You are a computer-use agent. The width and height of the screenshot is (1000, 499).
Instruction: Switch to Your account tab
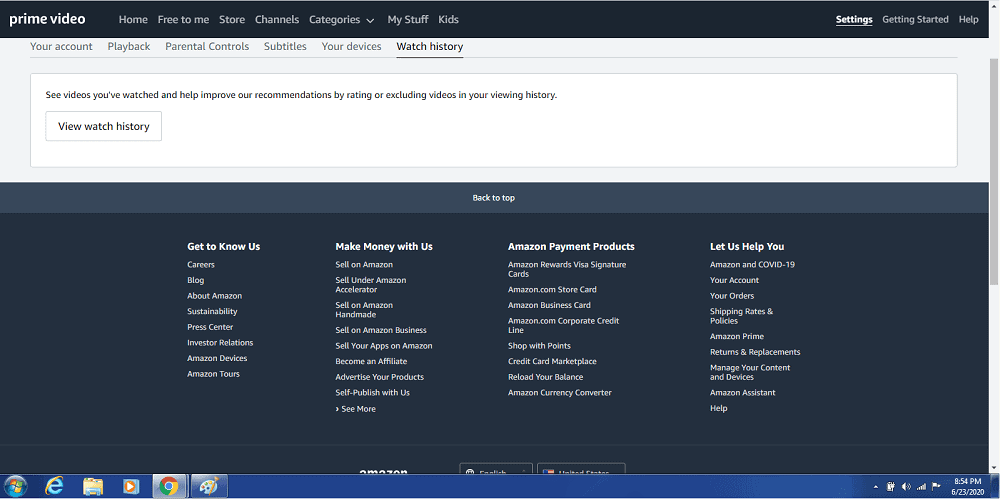click(61, 47)
